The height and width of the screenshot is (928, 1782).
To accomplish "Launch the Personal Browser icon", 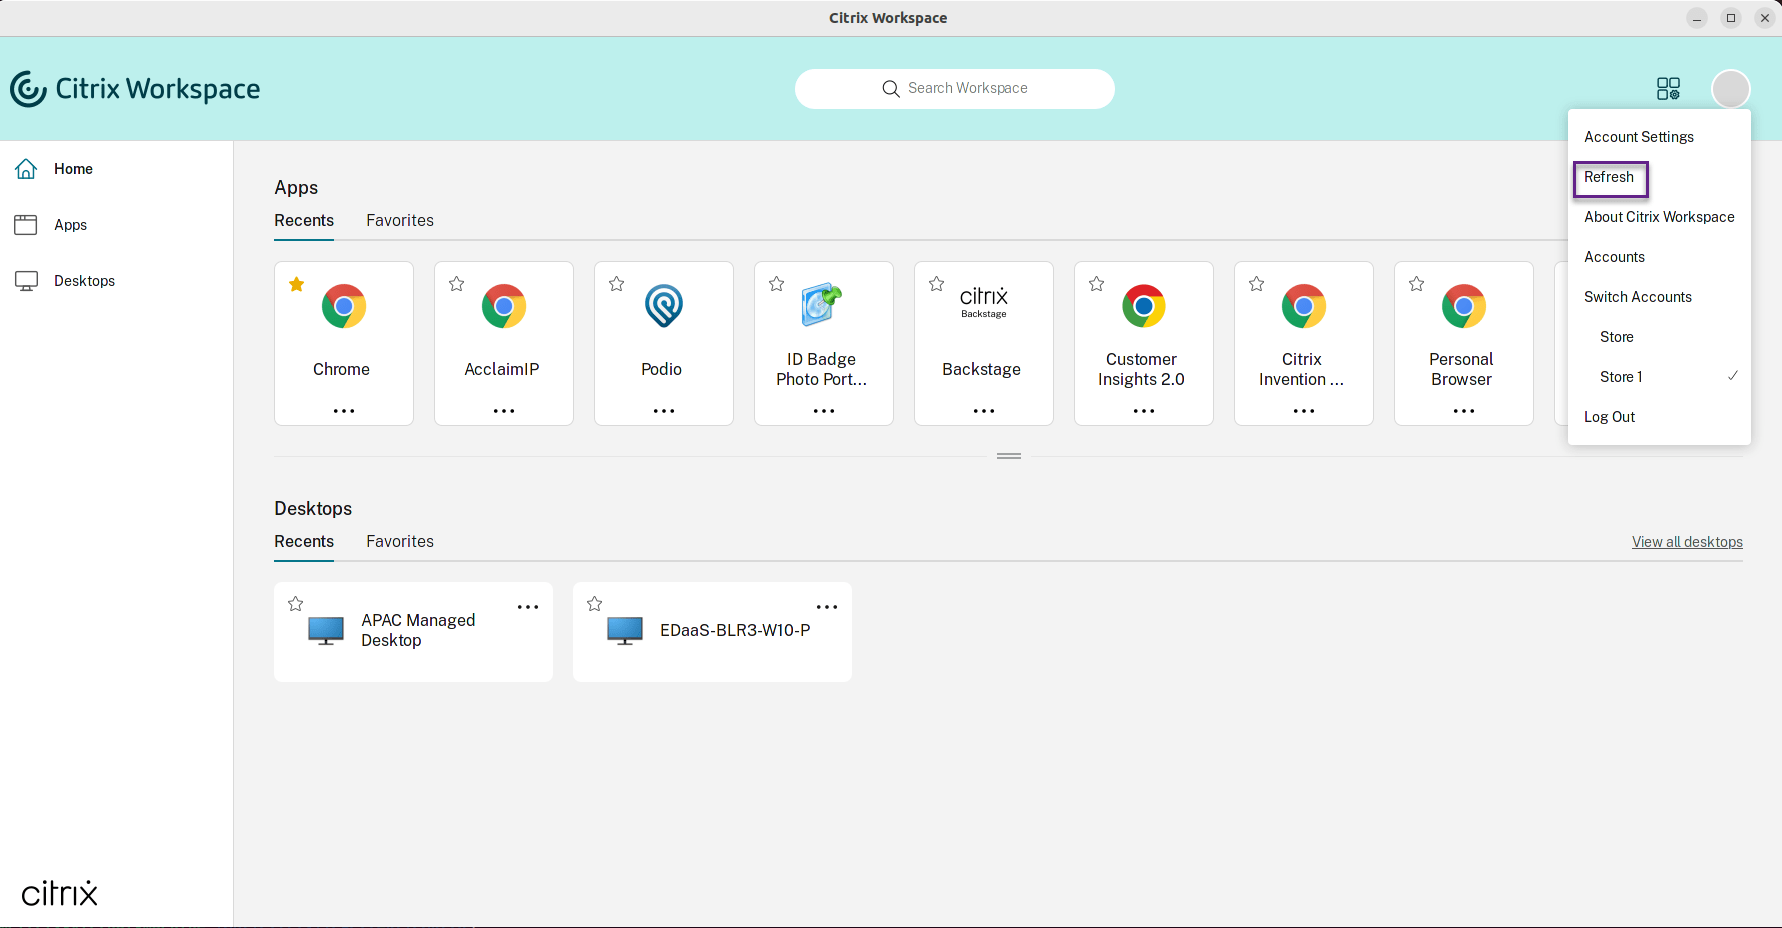I will pos(1464,306).
